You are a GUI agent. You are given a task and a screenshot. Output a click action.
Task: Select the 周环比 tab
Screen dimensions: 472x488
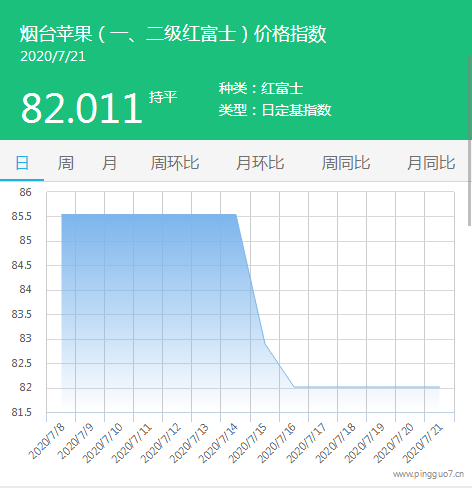(x=175, y=163)
